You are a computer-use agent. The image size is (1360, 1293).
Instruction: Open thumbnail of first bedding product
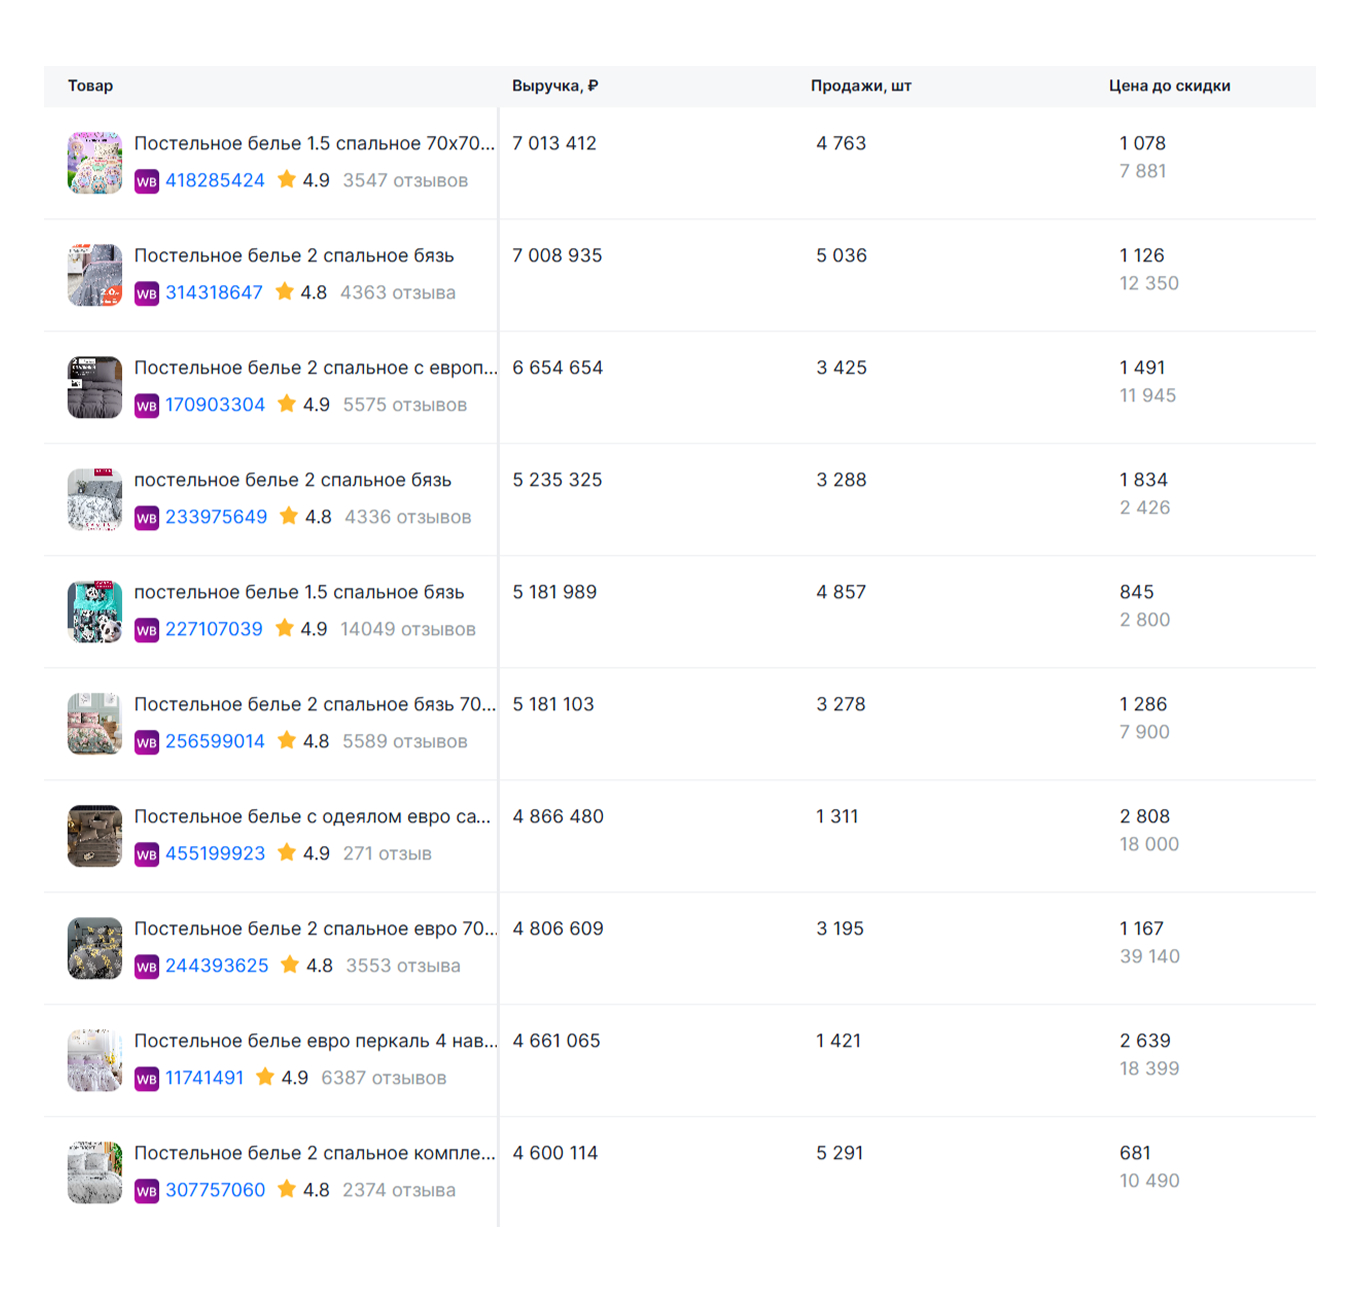pyautogui.click(x=95, y=163)
